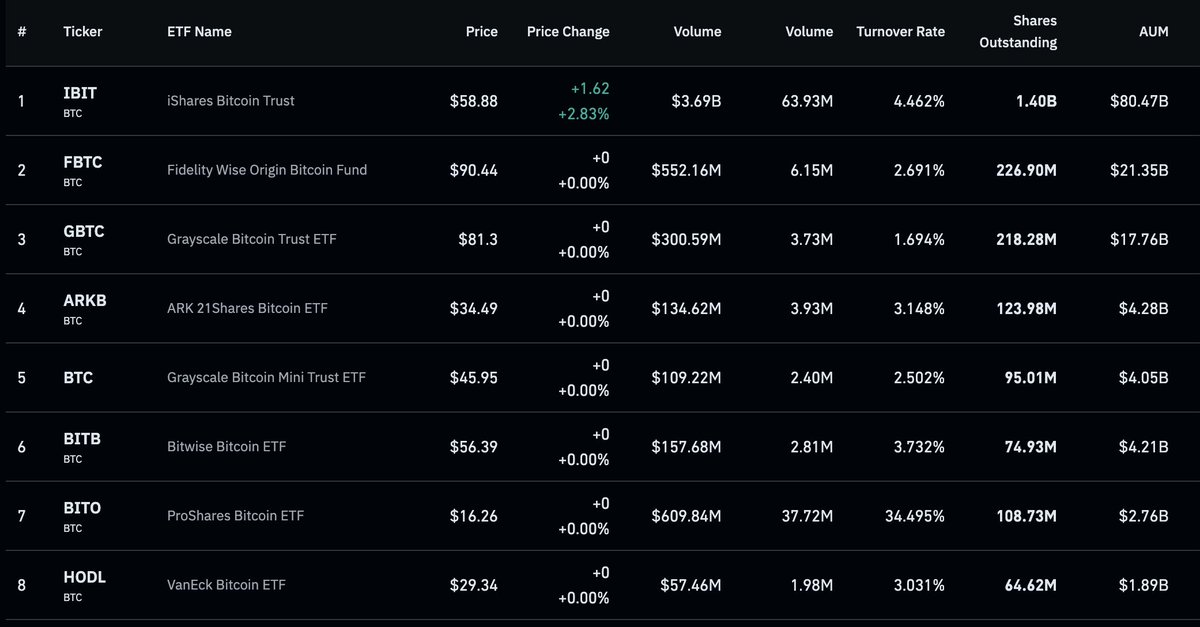
Task: Sort by the Turnover Rate column header
Action: (900, 31)
